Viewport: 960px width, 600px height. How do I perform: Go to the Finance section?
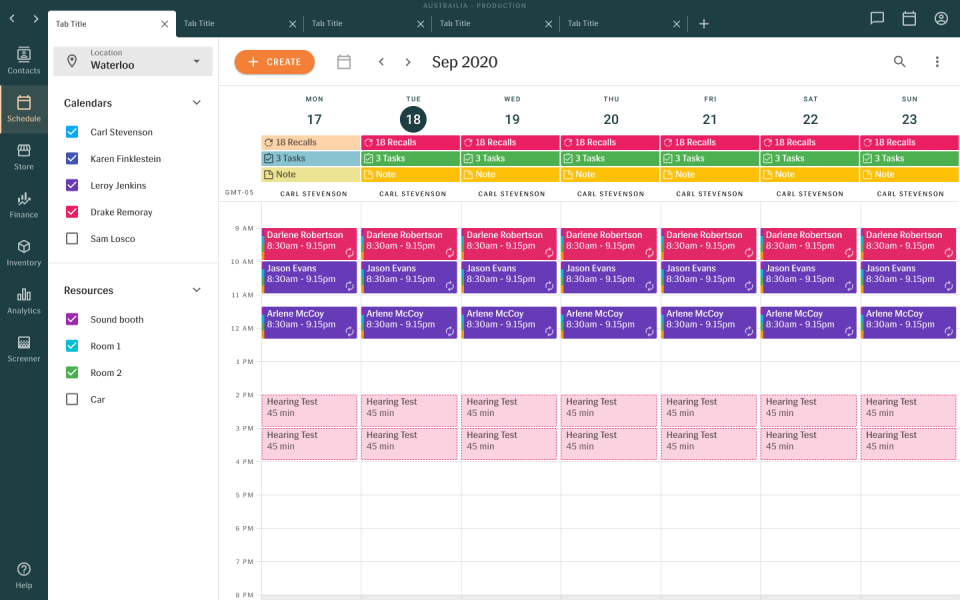click(x=23, y=205)
